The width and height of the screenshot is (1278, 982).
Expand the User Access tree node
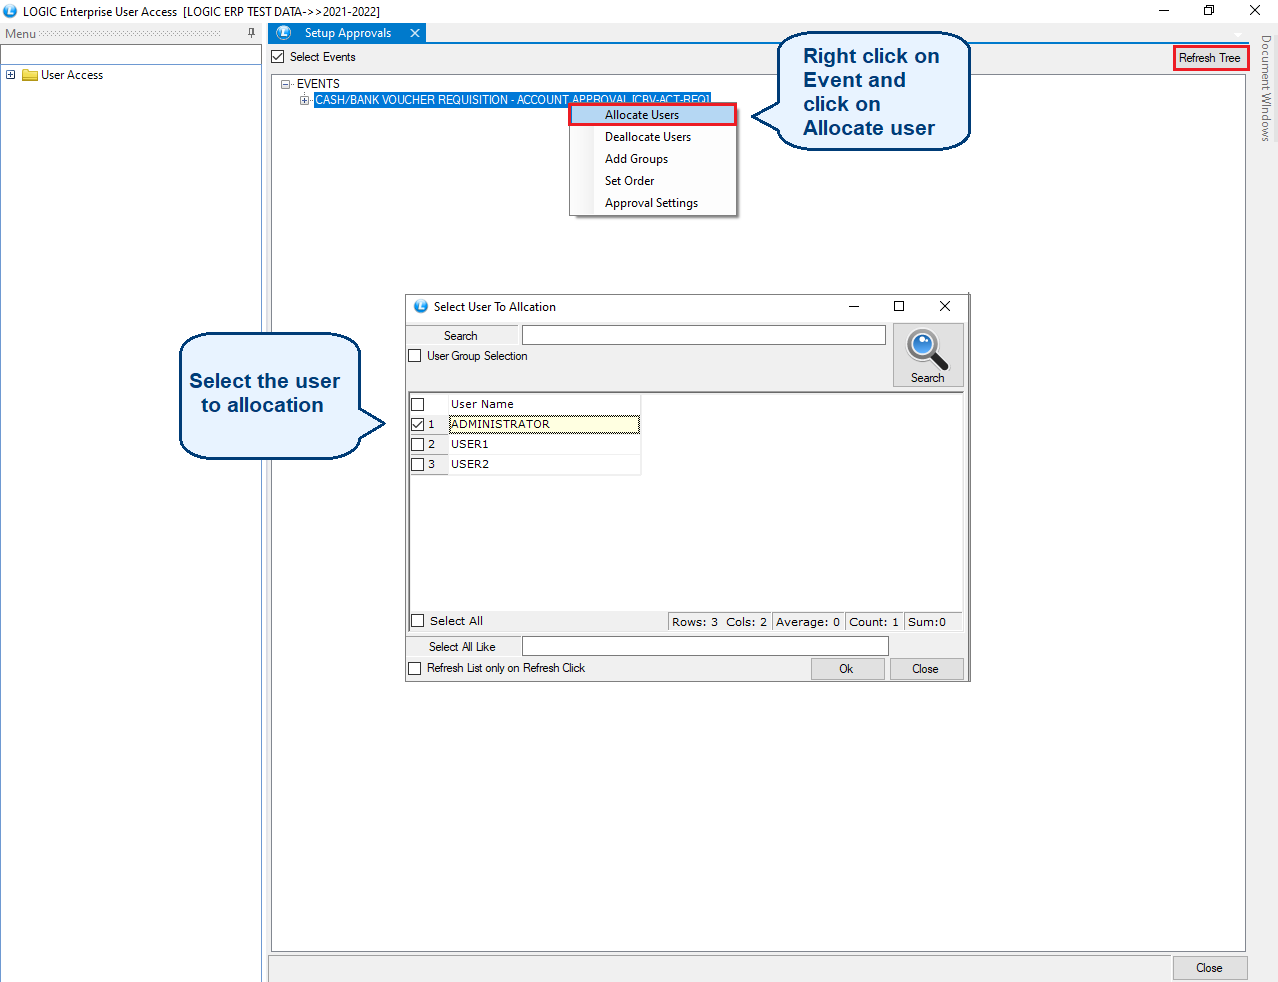pyautogui.click(x=11, y=75)
